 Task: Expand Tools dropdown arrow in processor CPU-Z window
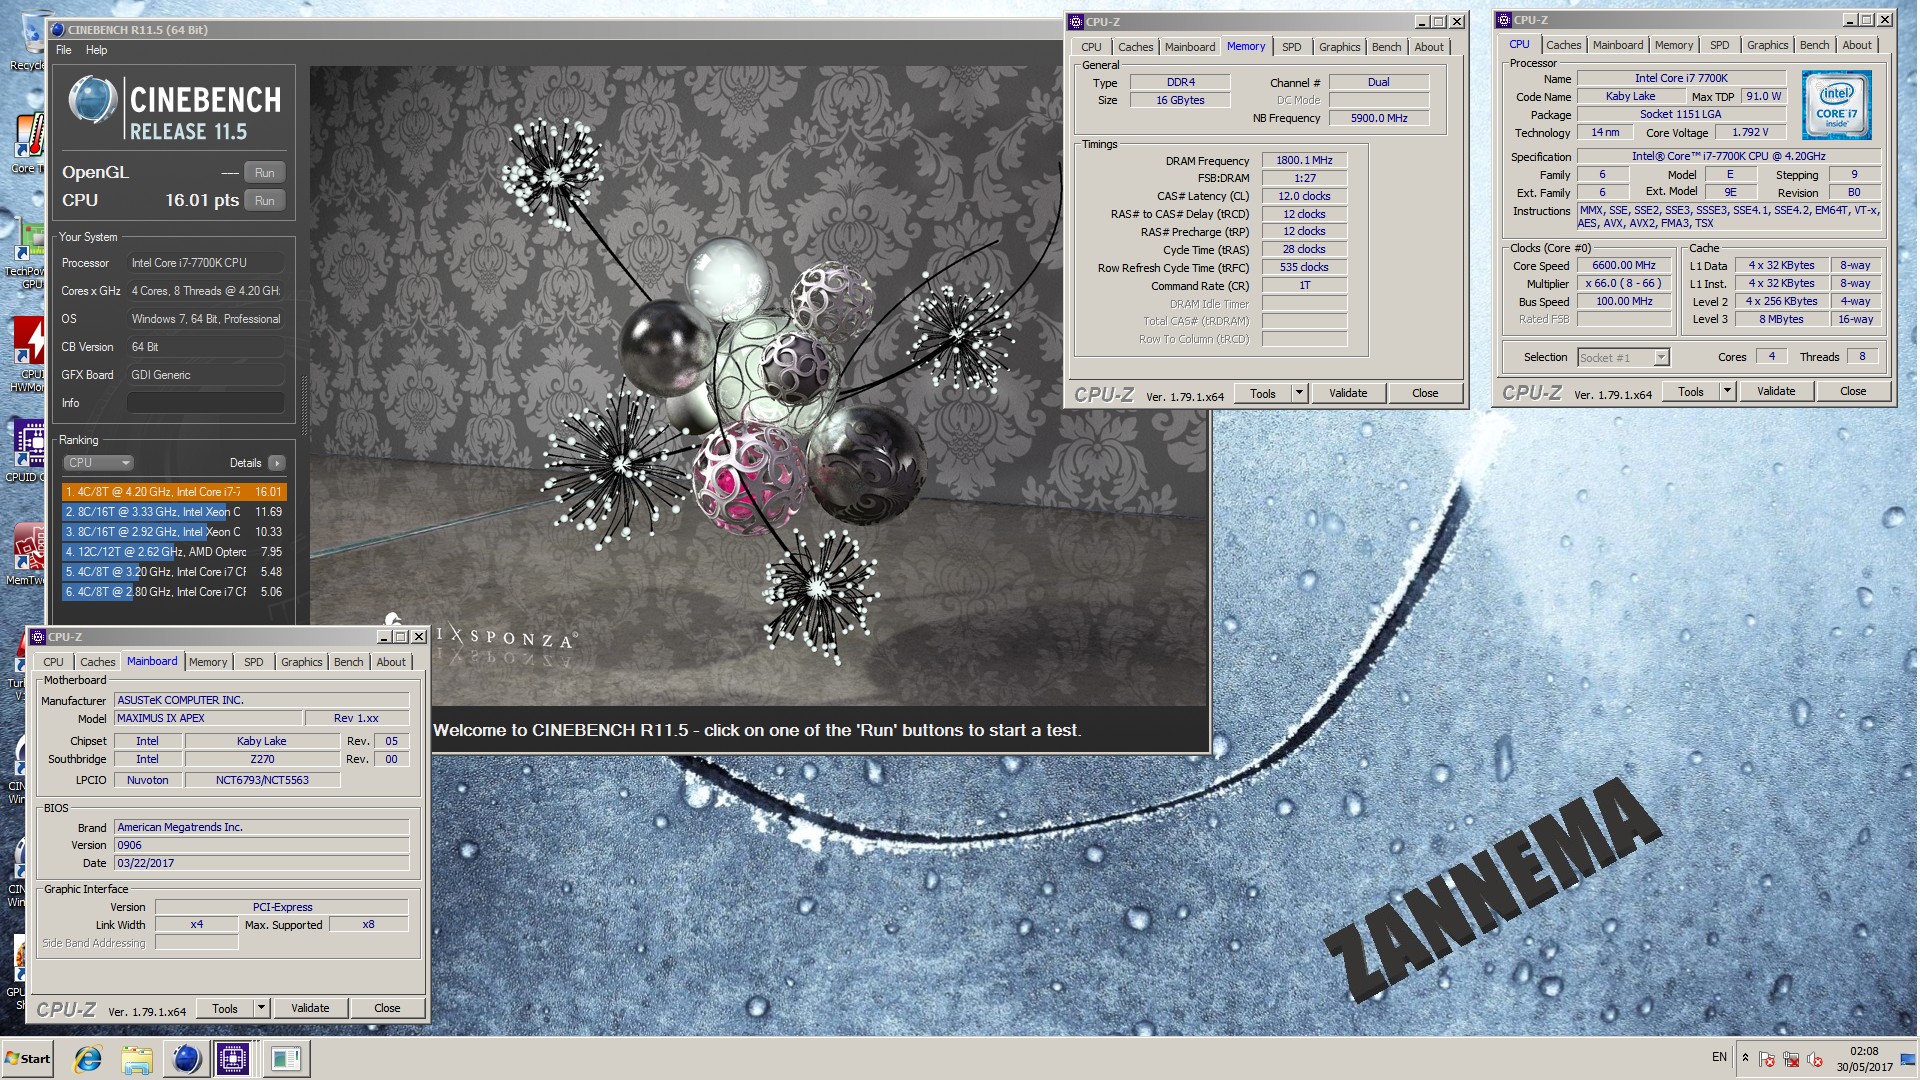1727,392
